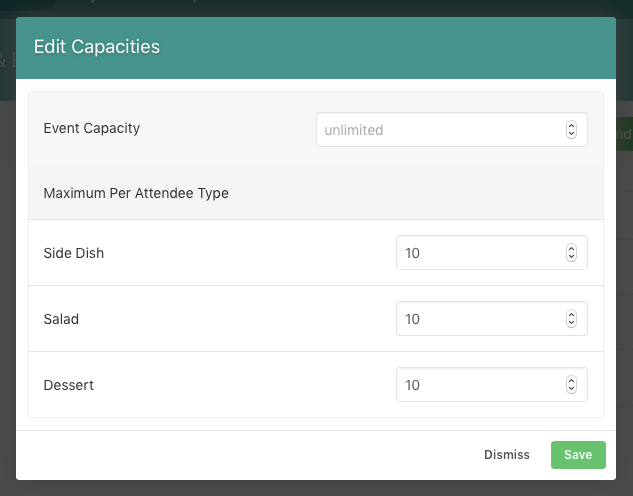Save the edited capacities

click(x=578, y=455)
